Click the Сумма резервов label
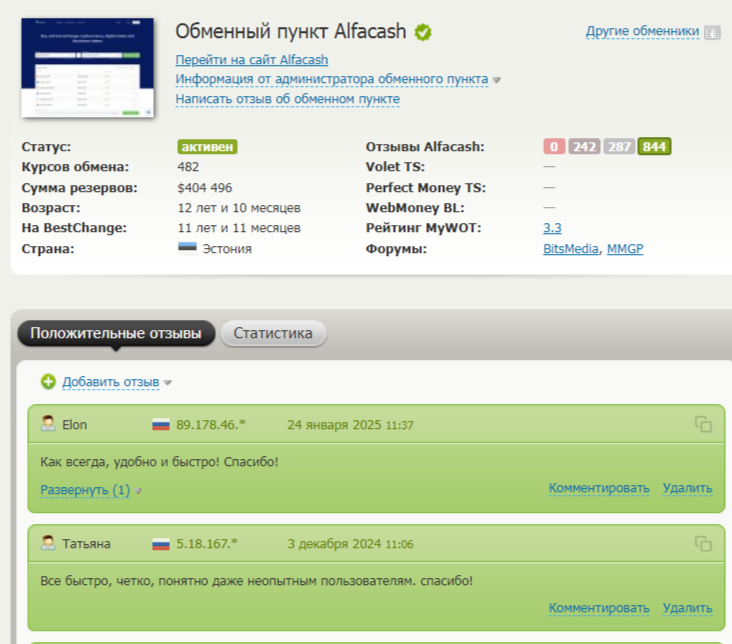This screenshot has width=732, height=644. (79, 188)
